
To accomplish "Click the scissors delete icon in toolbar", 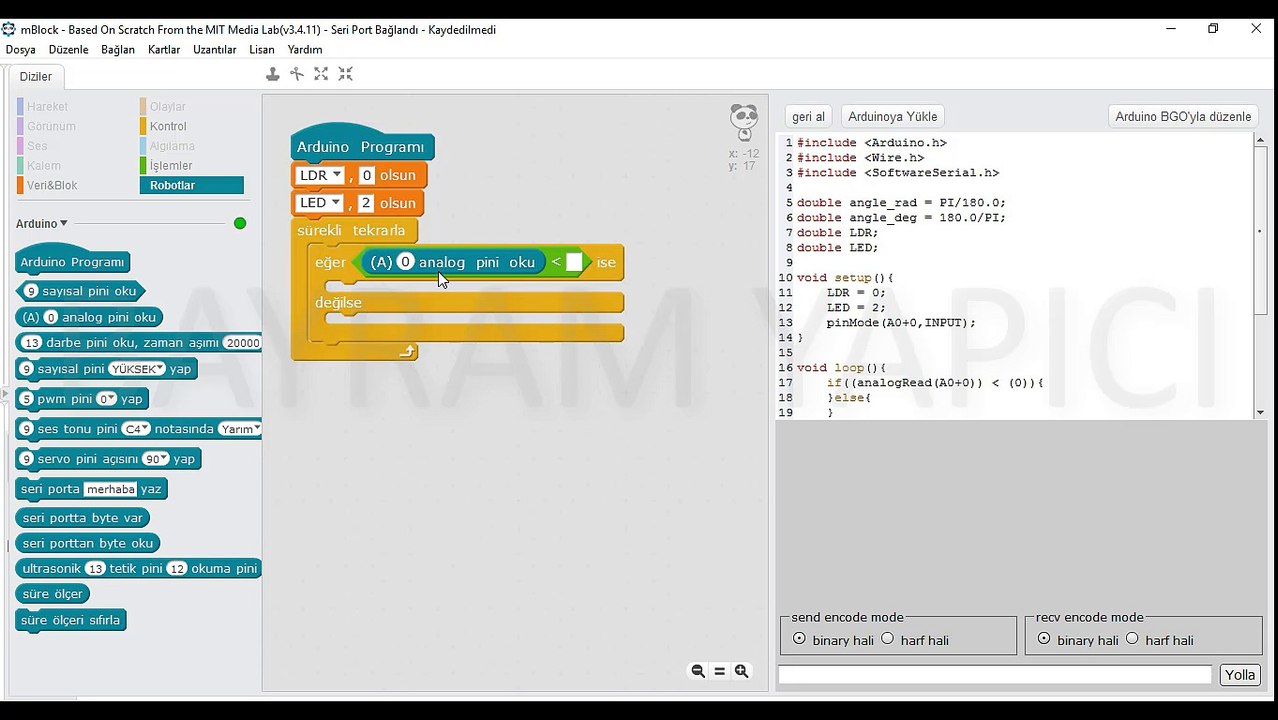I will pos(297,74).
